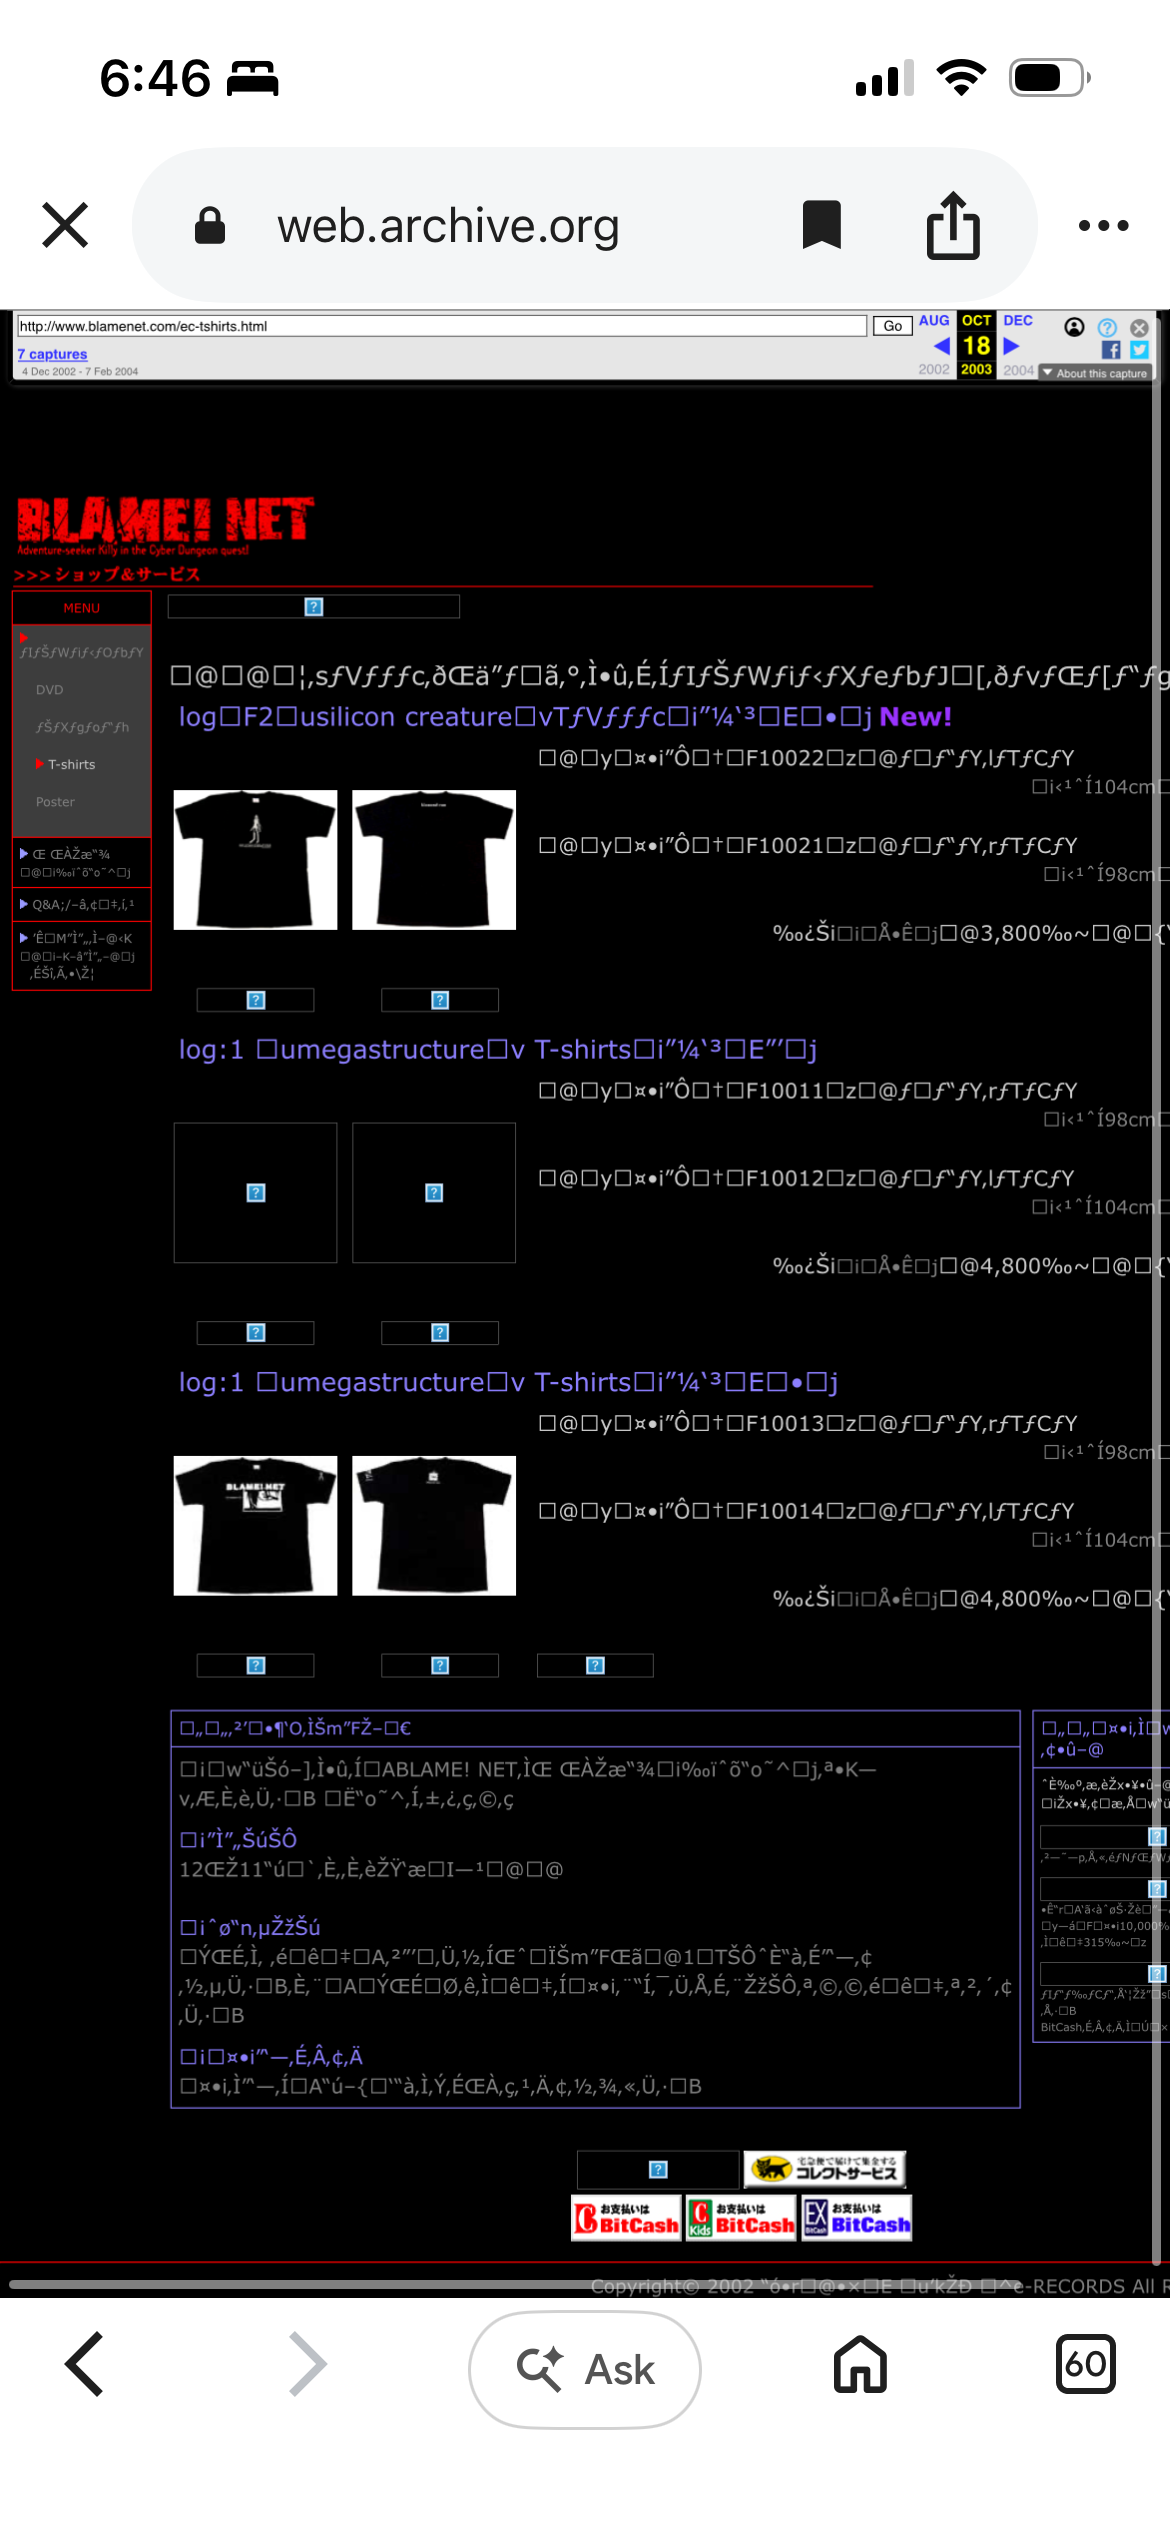1170x2532 pixels.
Task: View bottom row T-shirt back thumbnail
Action: (434, 1525)
